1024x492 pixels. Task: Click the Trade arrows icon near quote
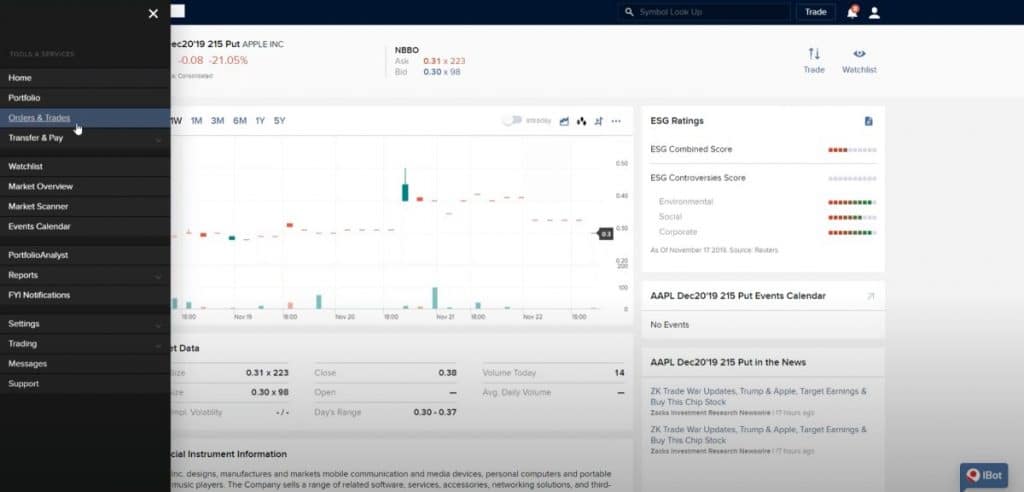click(x=814, y=54)
